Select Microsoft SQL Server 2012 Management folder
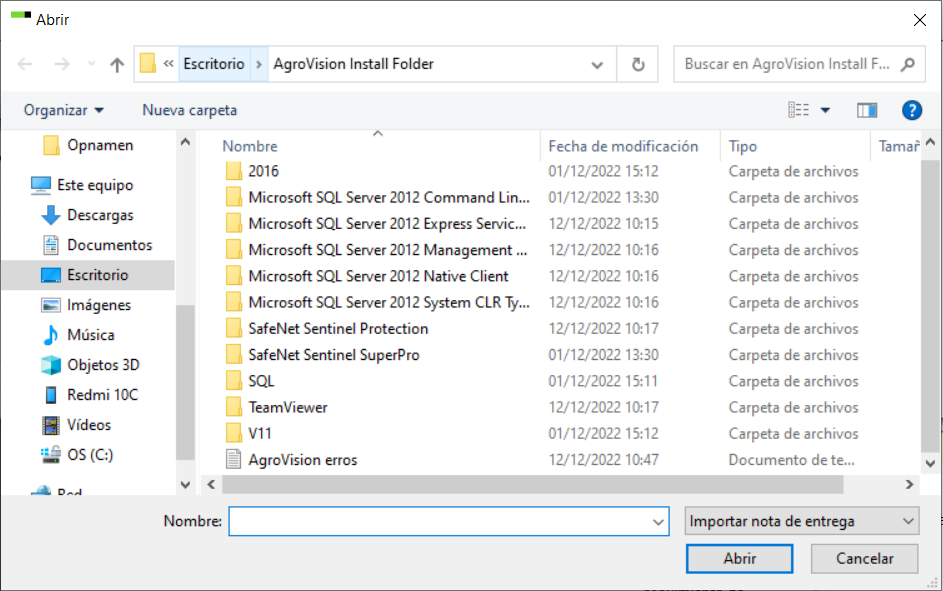The image size is (943, 591). pyautogui.click(x=387, y=250)
